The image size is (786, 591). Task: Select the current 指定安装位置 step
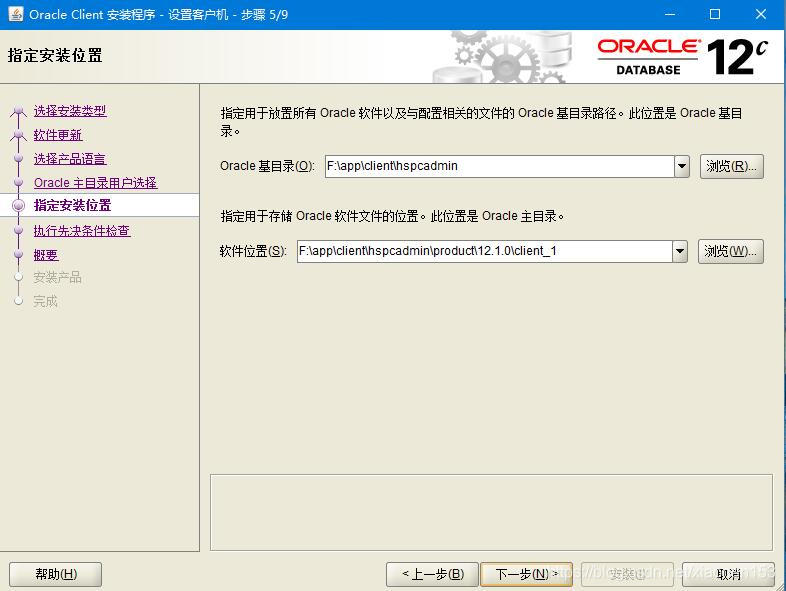coord(72,206)
